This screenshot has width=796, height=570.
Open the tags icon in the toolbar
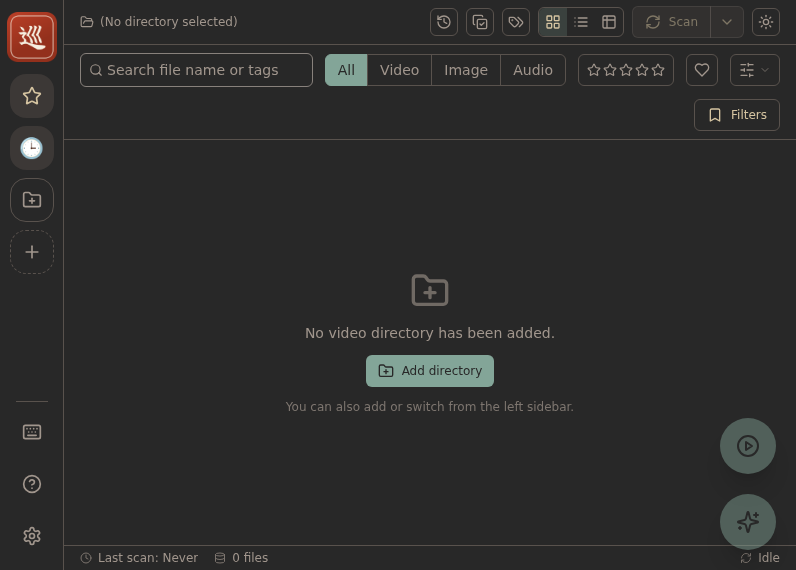pyautogui.click(x=516, y=22)
